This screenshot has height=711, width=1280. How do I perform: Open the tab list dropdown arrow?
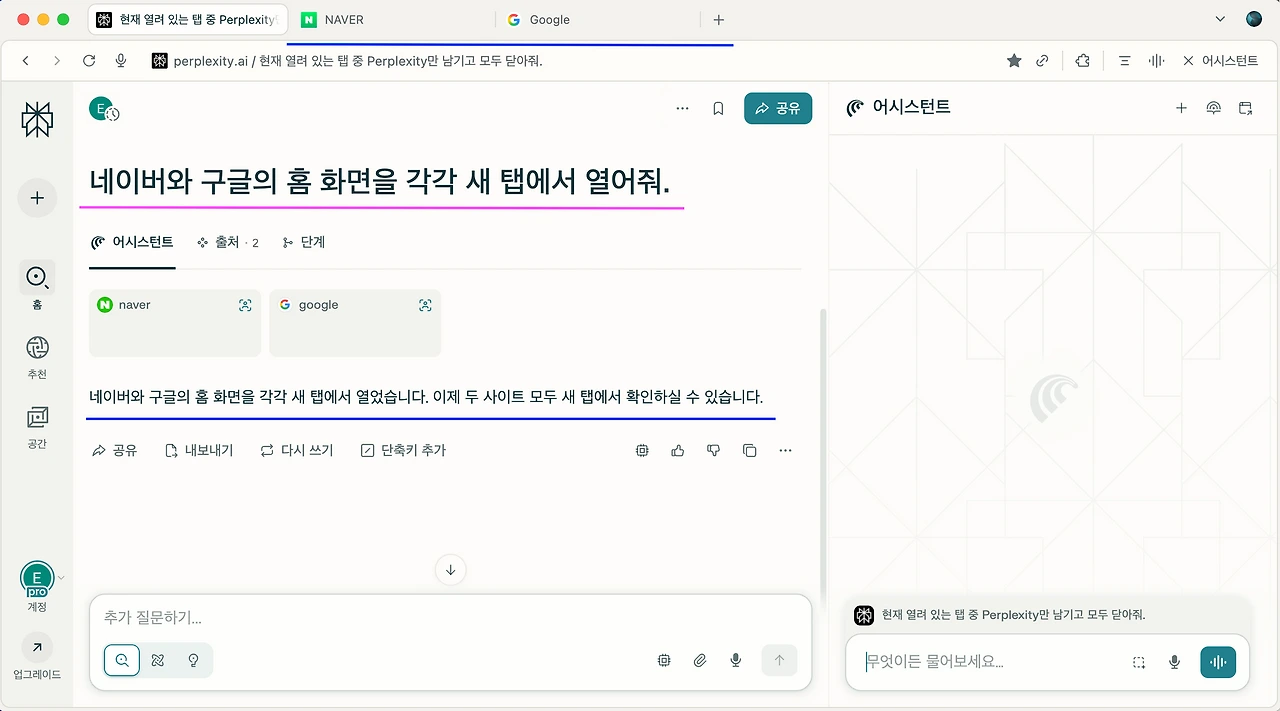[x=1220, y=19]
